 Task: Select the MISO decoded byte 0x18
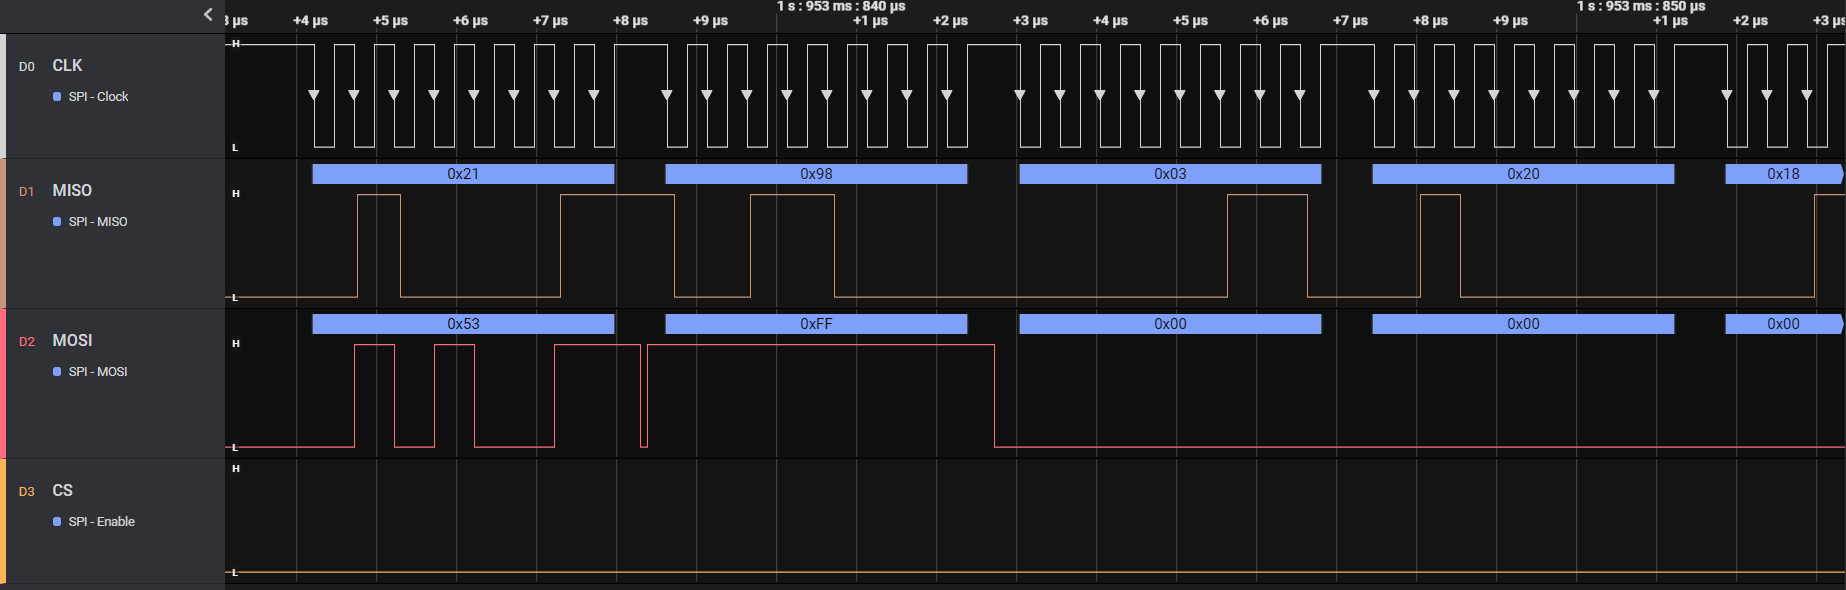tap(1784, 174)
